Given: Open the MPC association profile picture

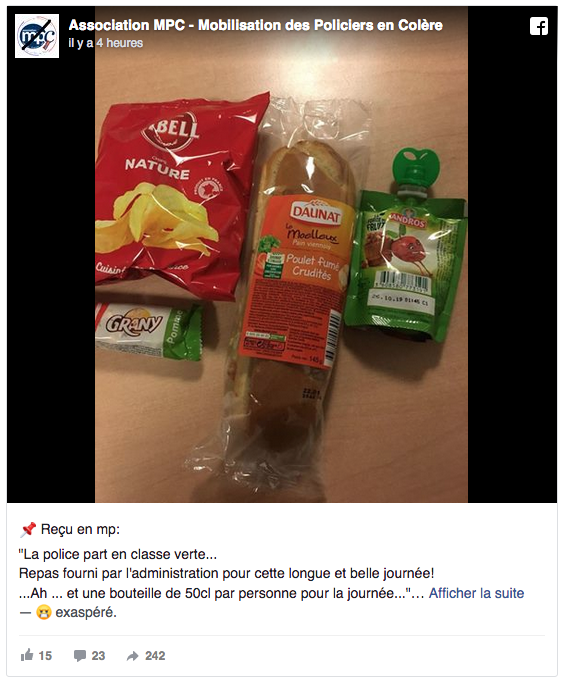Looking at the screenshot, I should coord(37,36).
